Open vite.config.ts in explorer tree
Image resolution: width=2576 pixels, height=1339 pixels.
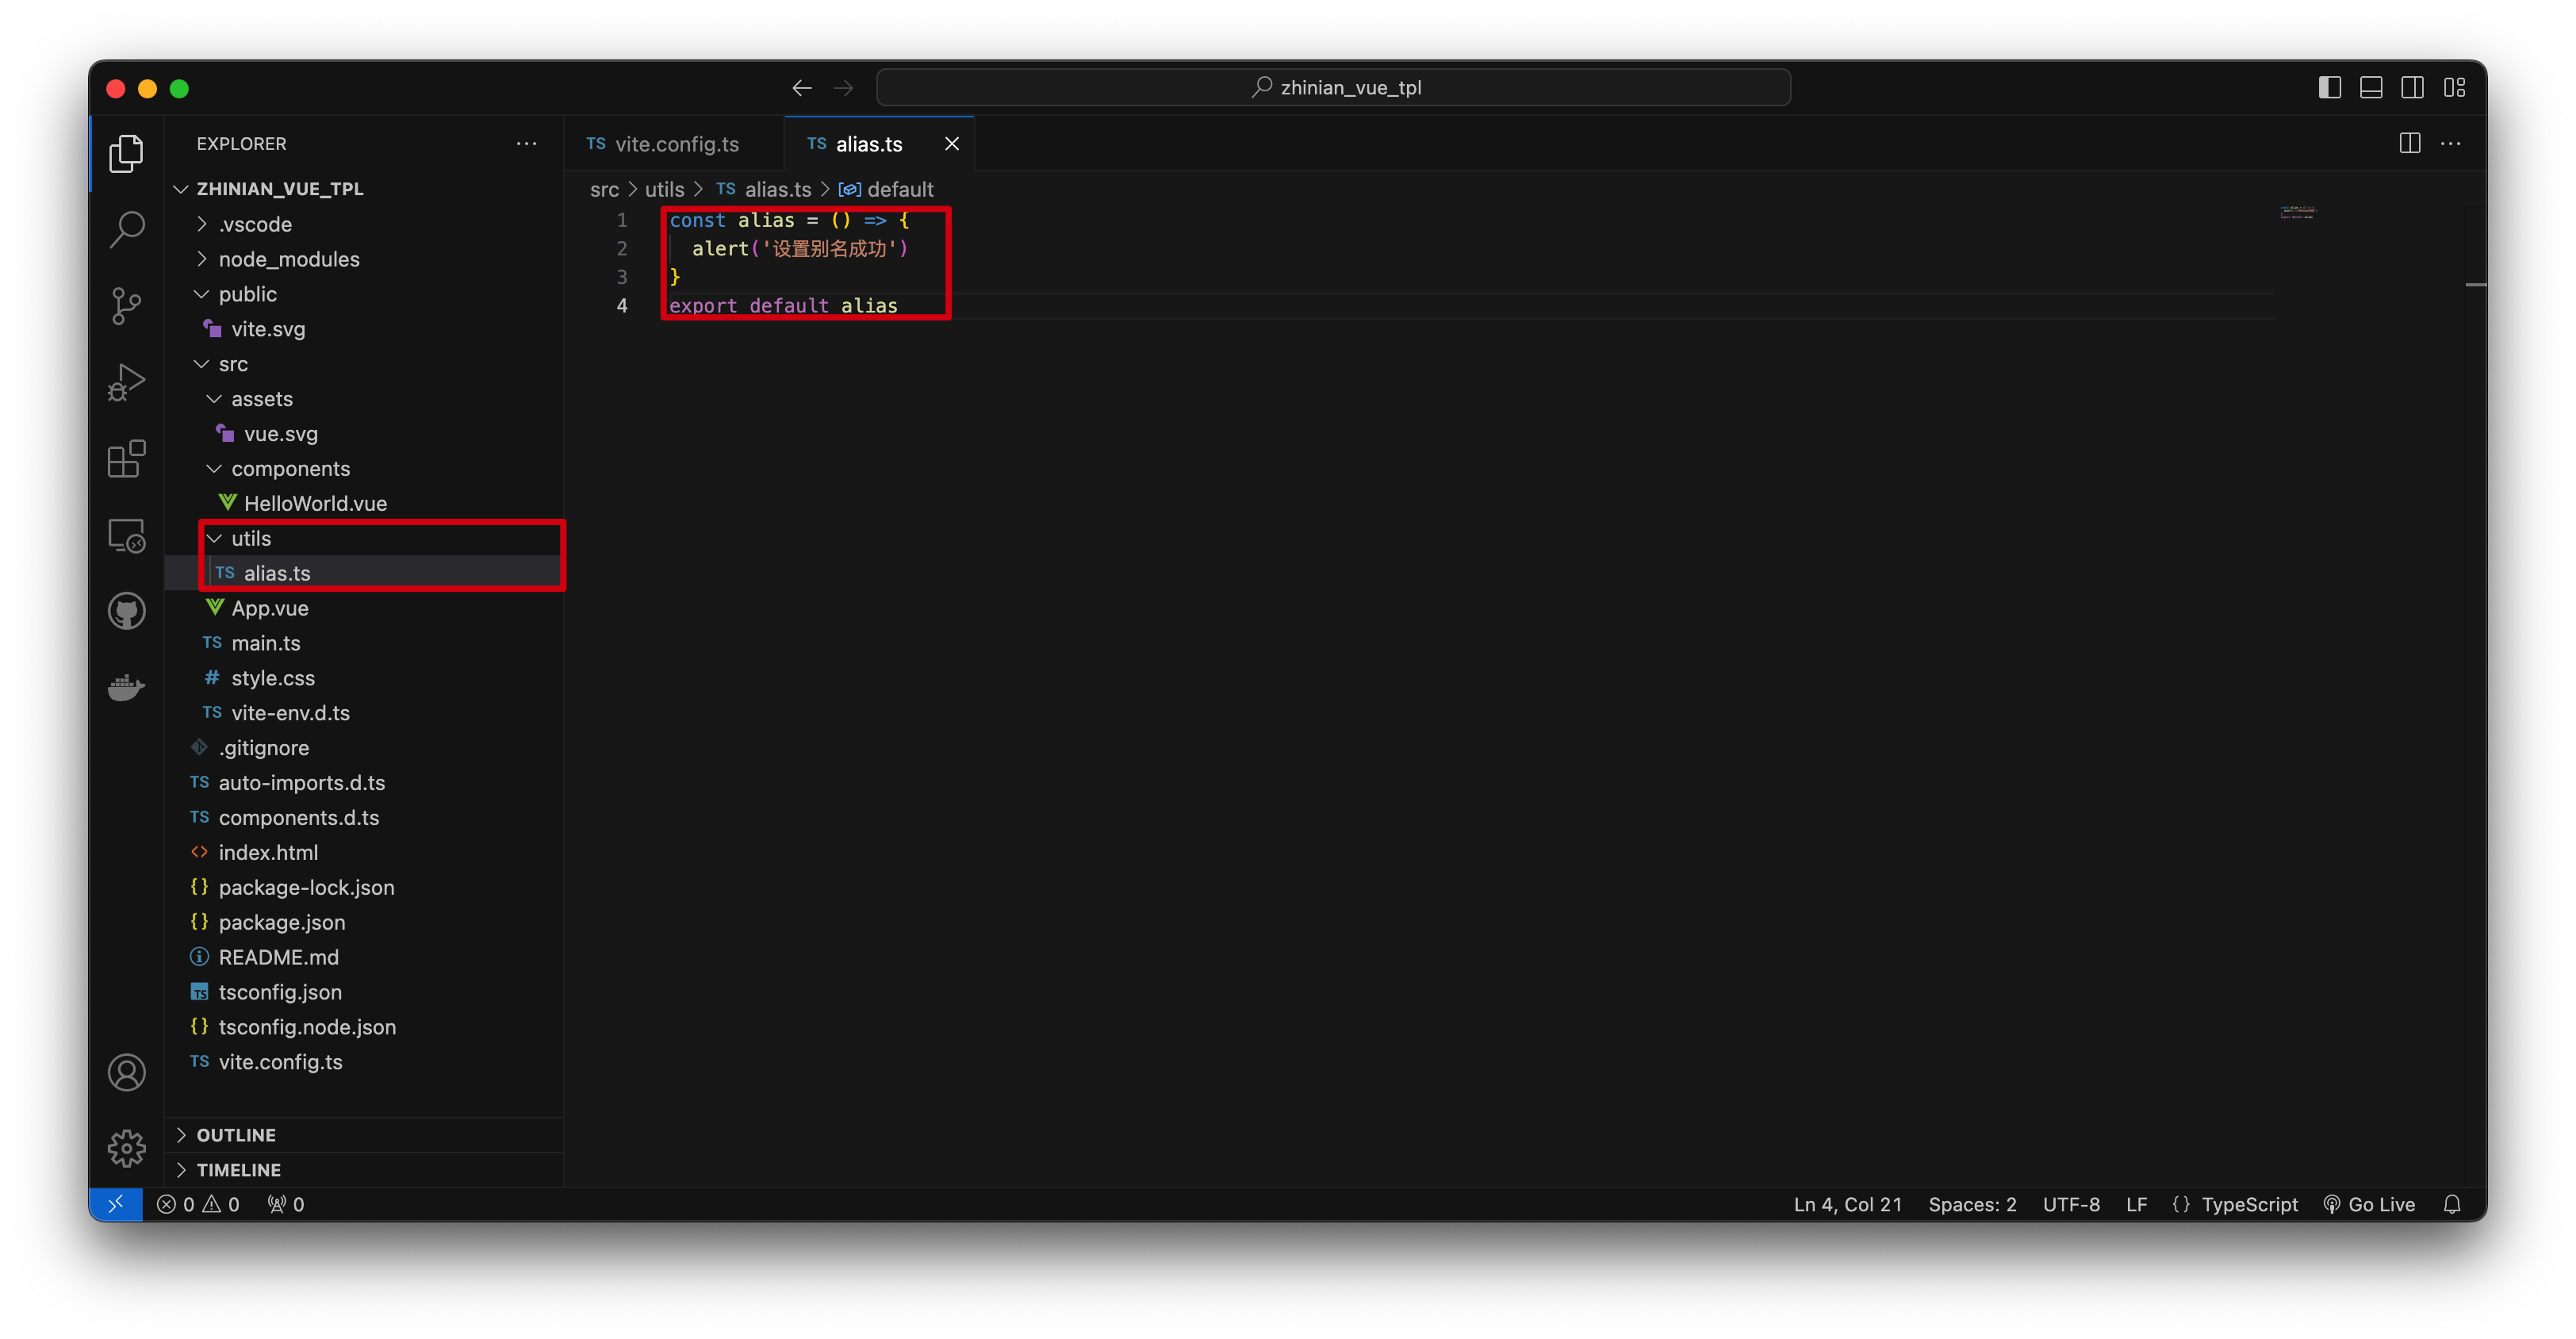tap(364, 1062)
